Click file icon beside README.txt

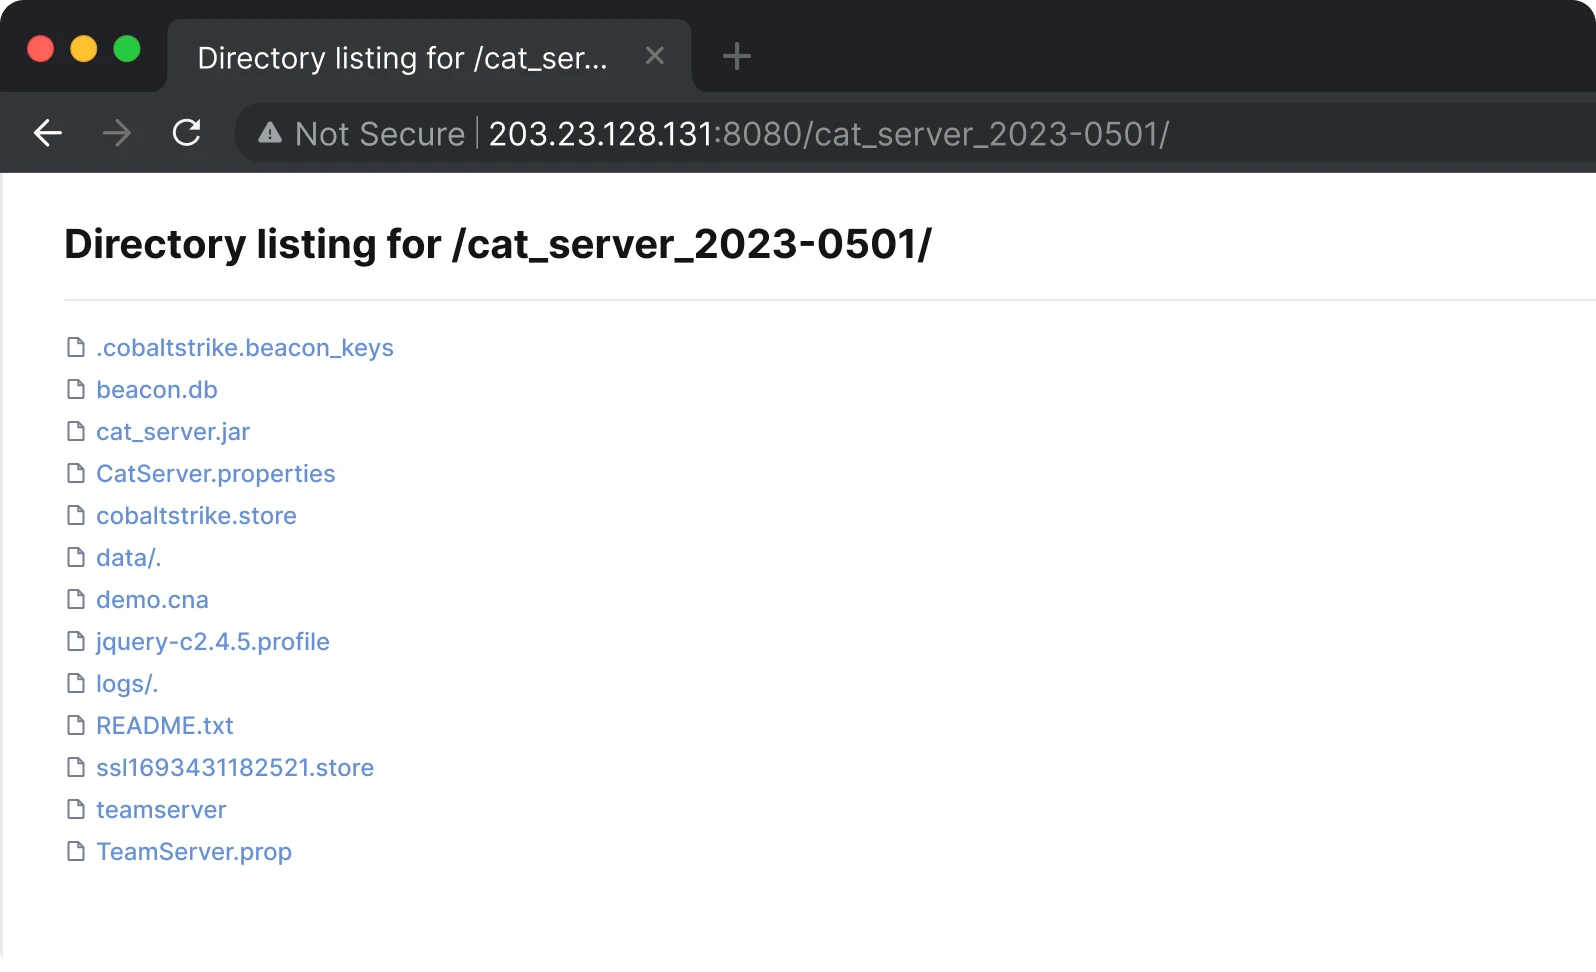point(76,725)
